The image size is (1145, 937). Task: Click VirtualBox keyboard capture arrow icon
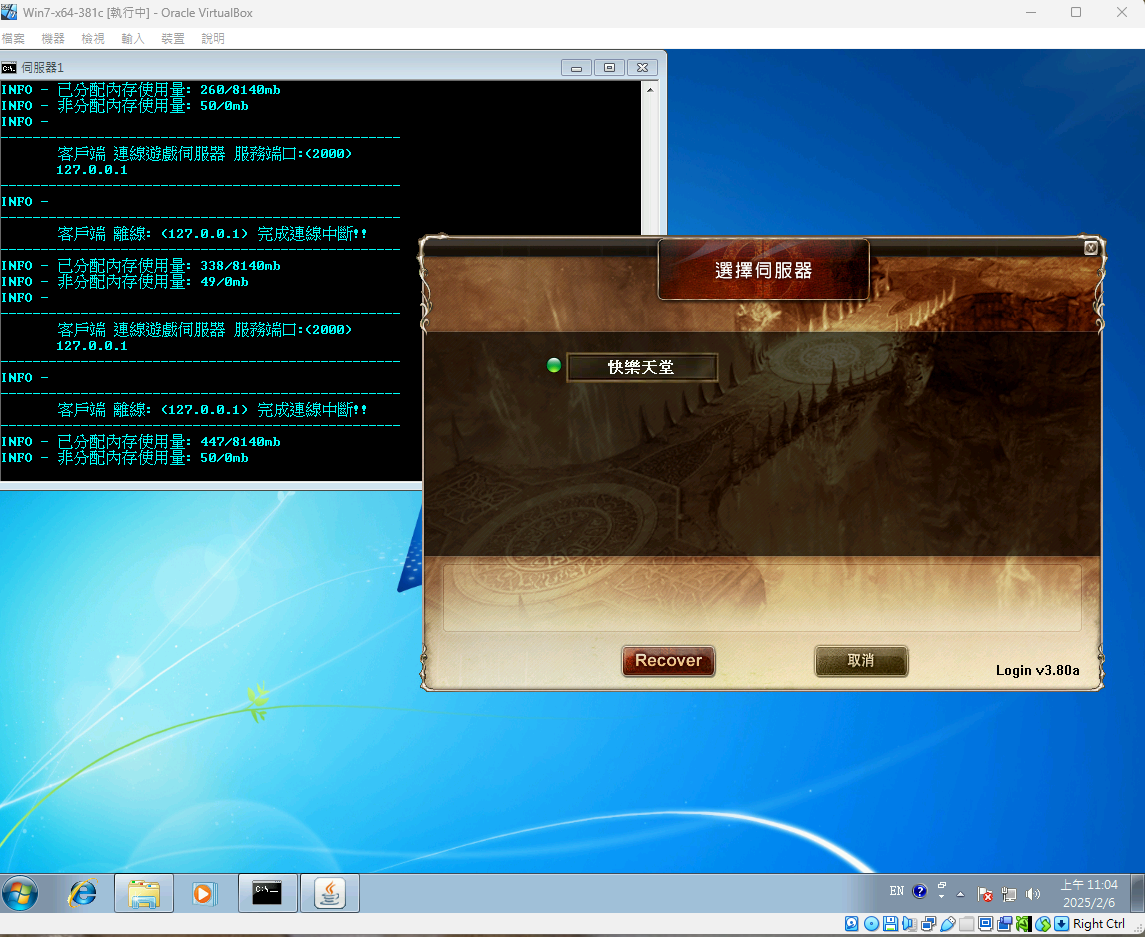1062,924
